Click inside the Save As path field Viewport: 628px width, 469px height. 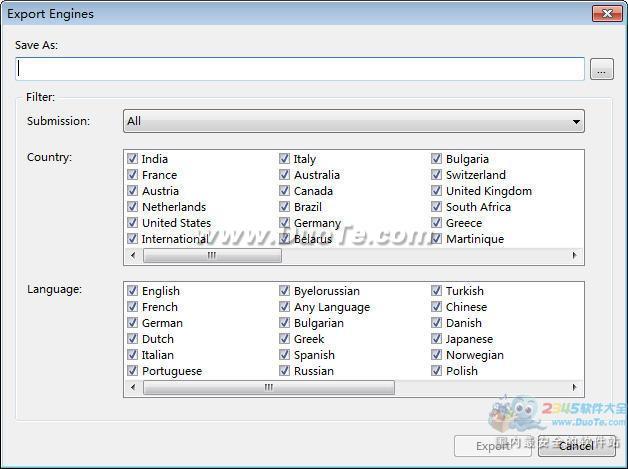[x=300, y=69]
